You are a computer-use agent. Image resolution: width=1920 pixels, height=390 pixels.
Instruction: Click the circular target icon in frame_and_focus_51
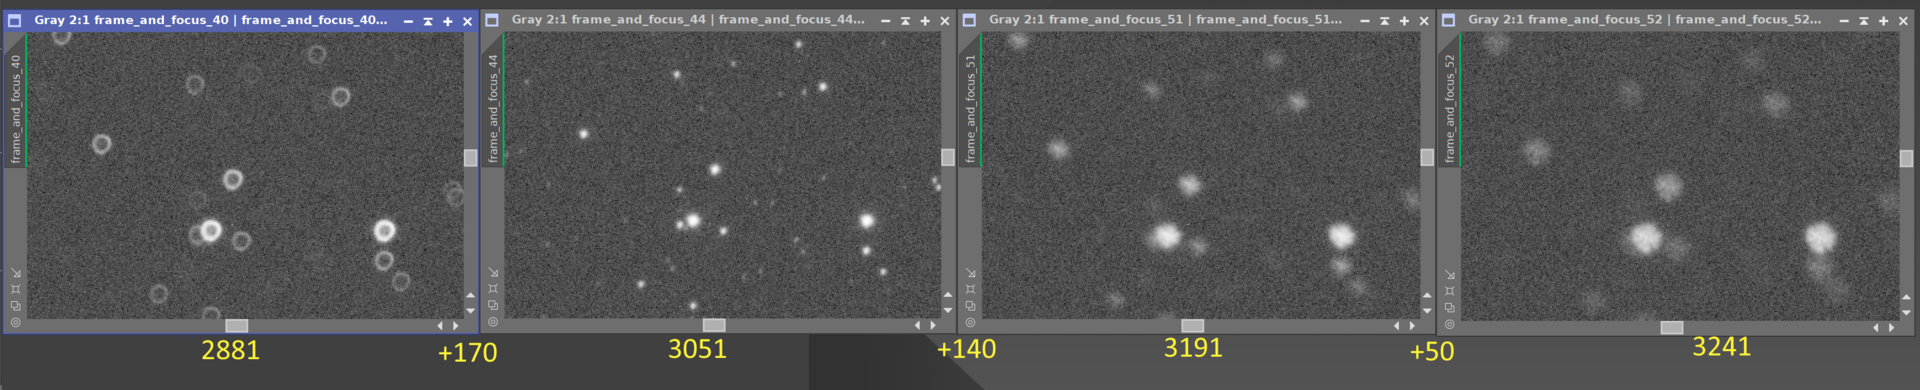point(970,322)
